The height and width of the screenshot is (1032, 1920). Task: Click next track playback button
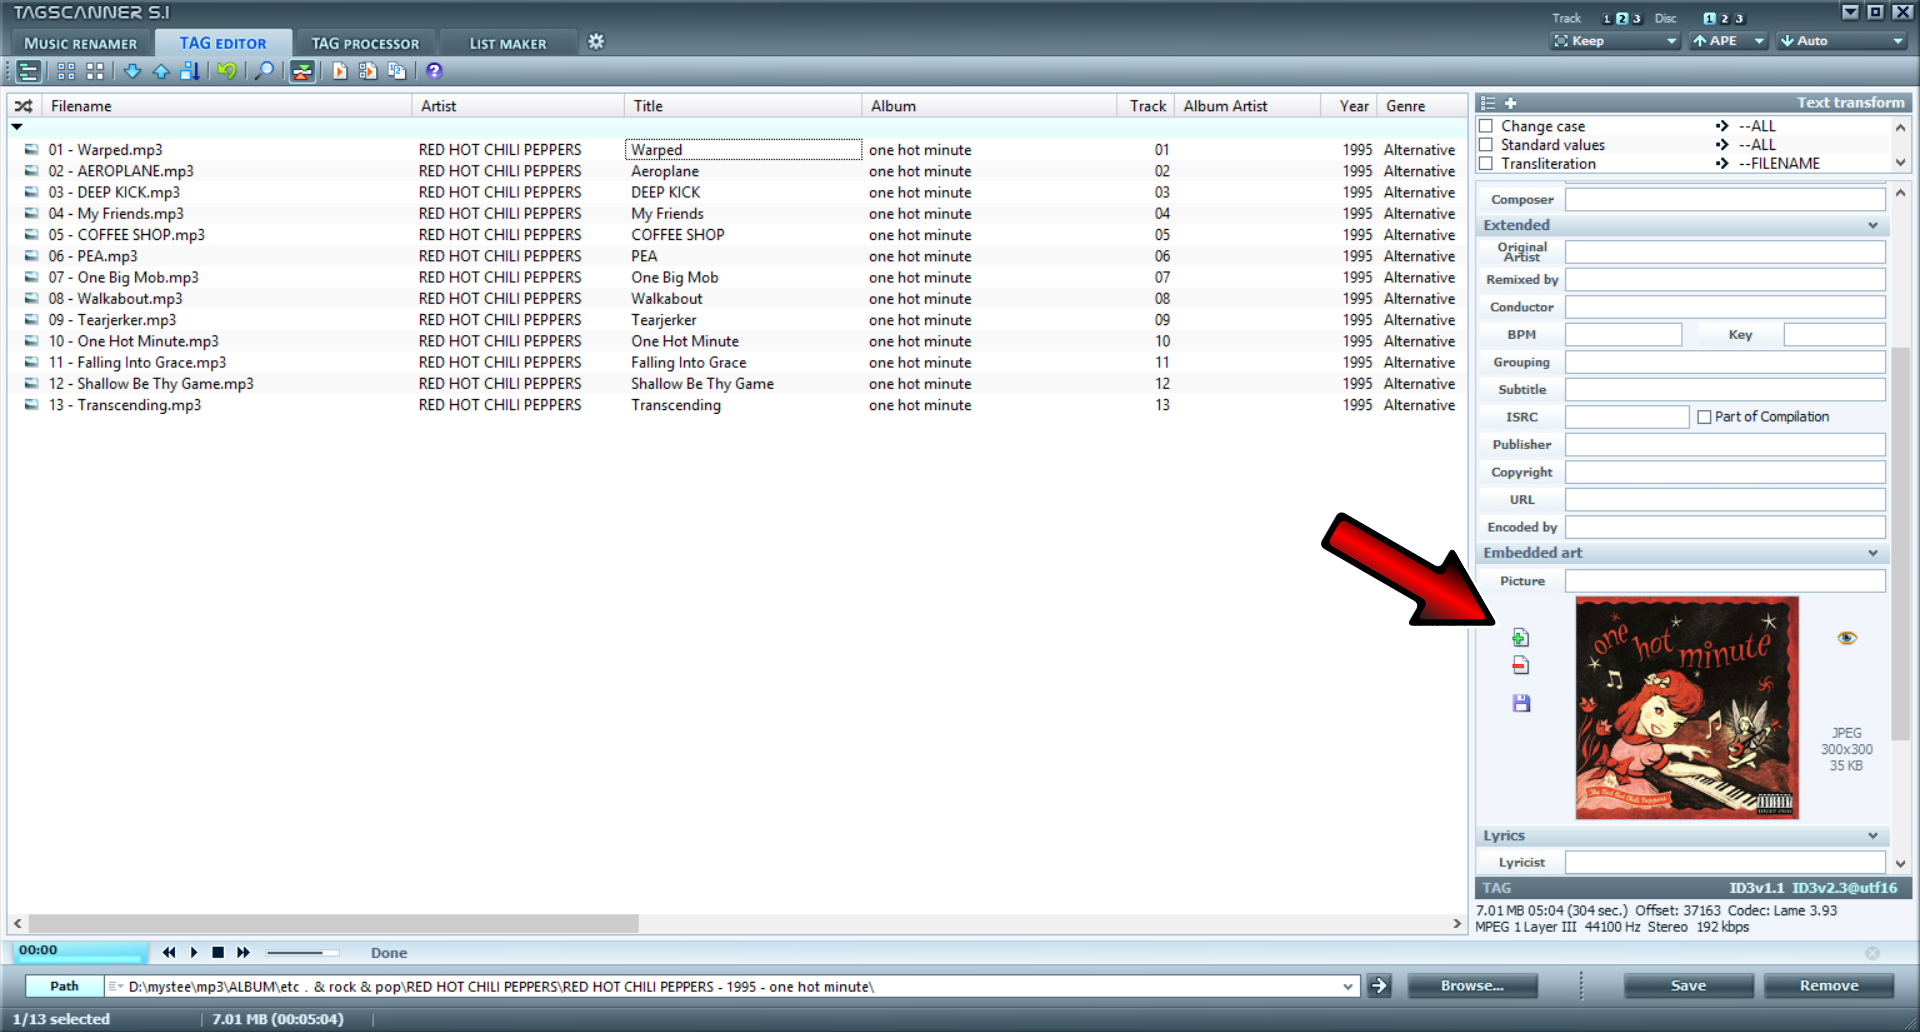(243, 953)
